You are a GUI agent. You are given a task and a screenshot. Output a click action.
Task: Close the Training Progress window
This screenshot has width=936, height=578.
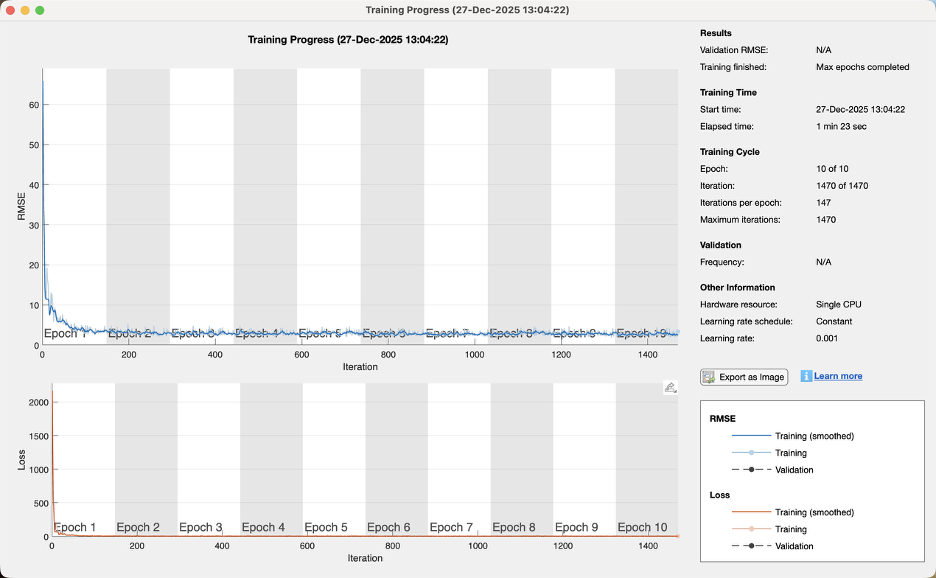tap(11, 10)
